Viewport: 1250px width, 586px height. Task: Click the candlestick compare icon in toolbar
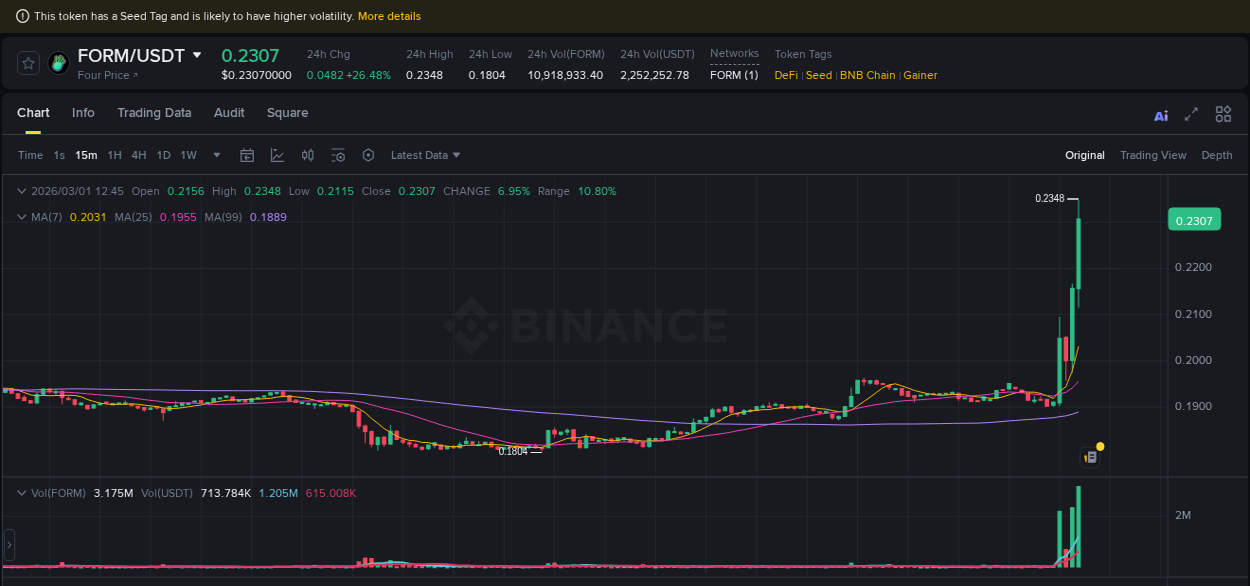coord(307,155)
